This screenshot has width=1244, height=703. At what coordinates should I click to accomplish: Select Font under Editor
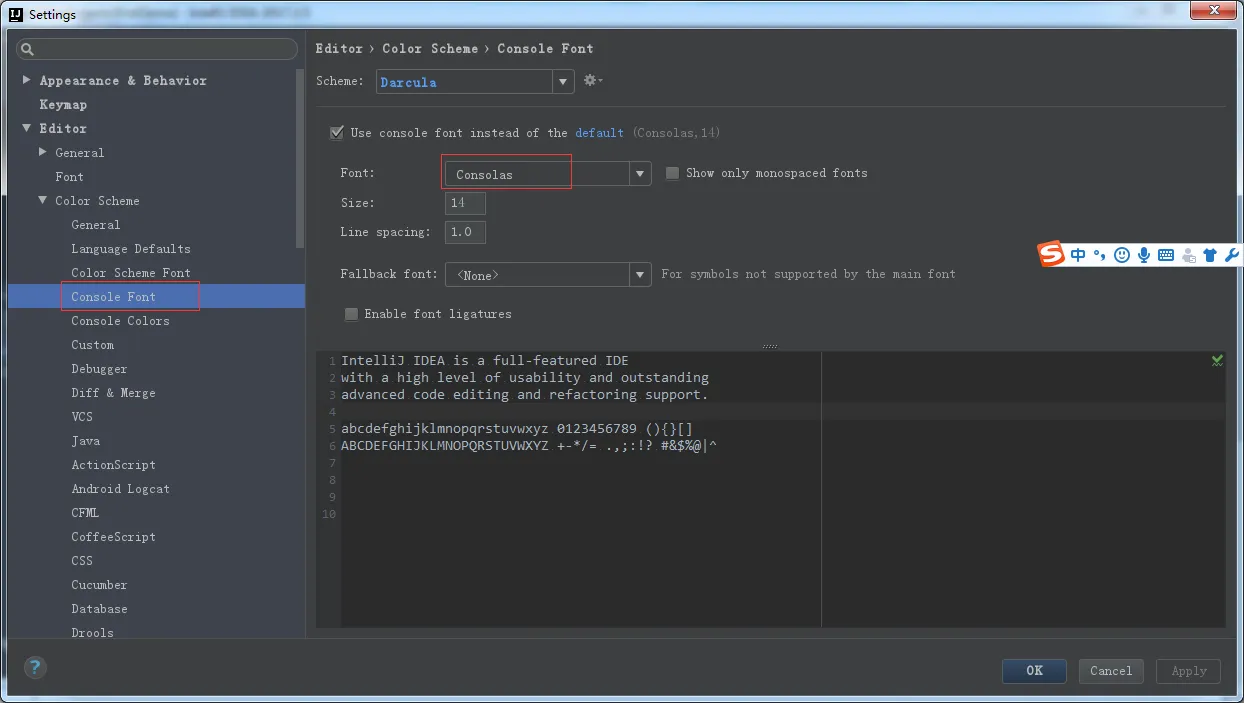point(69,176)
